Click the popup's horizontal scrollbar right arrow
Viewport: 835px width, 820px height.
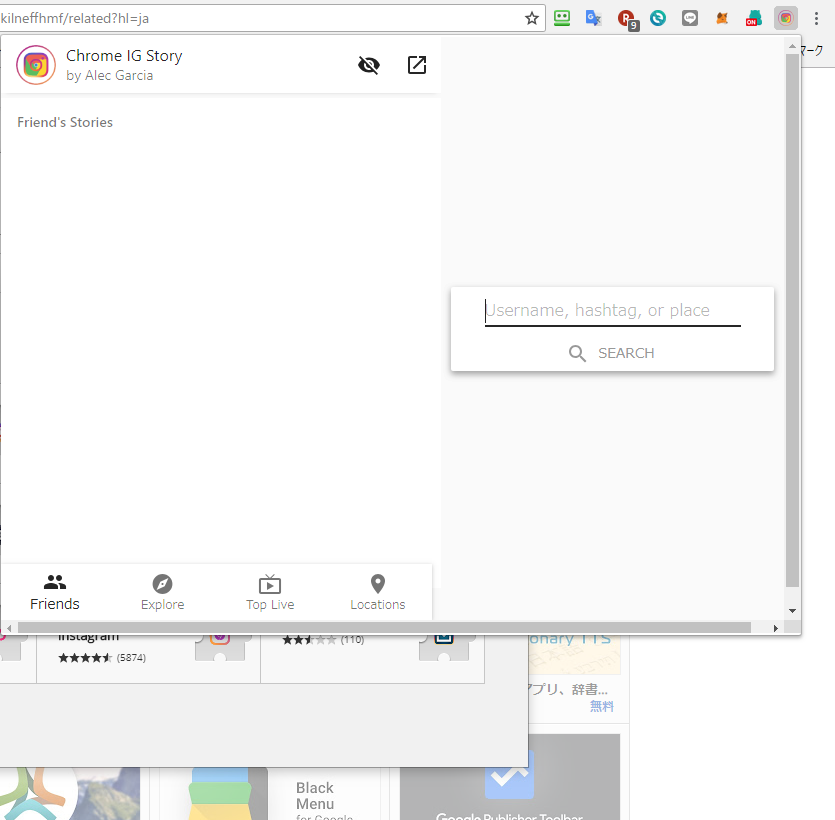(x=775, y=628)
